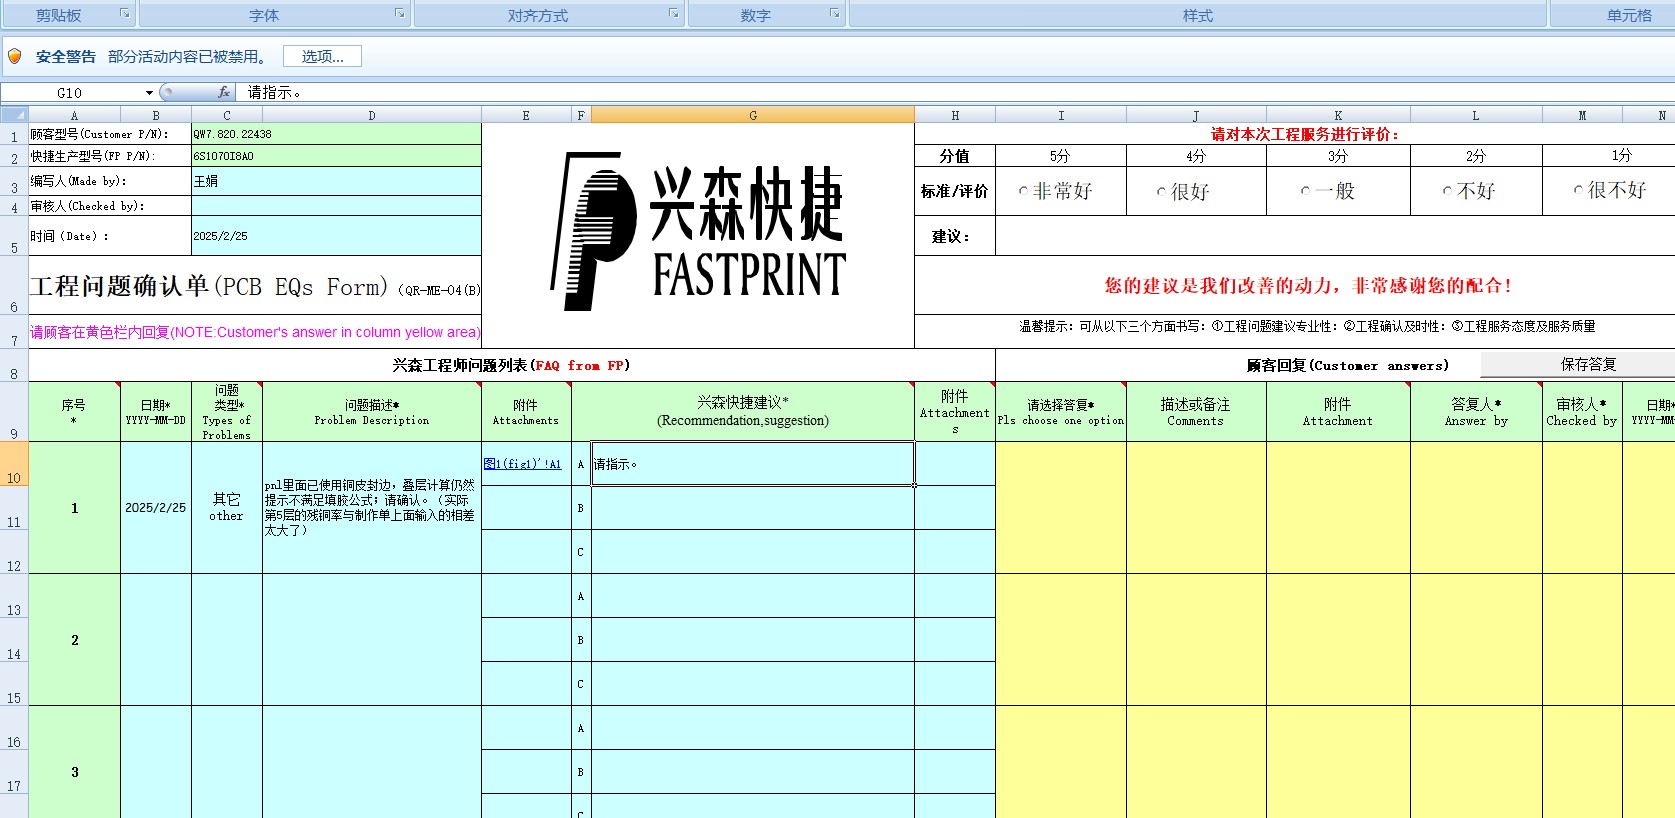Click the date cell 2025/2/25 in row 5

click(336, 236)
